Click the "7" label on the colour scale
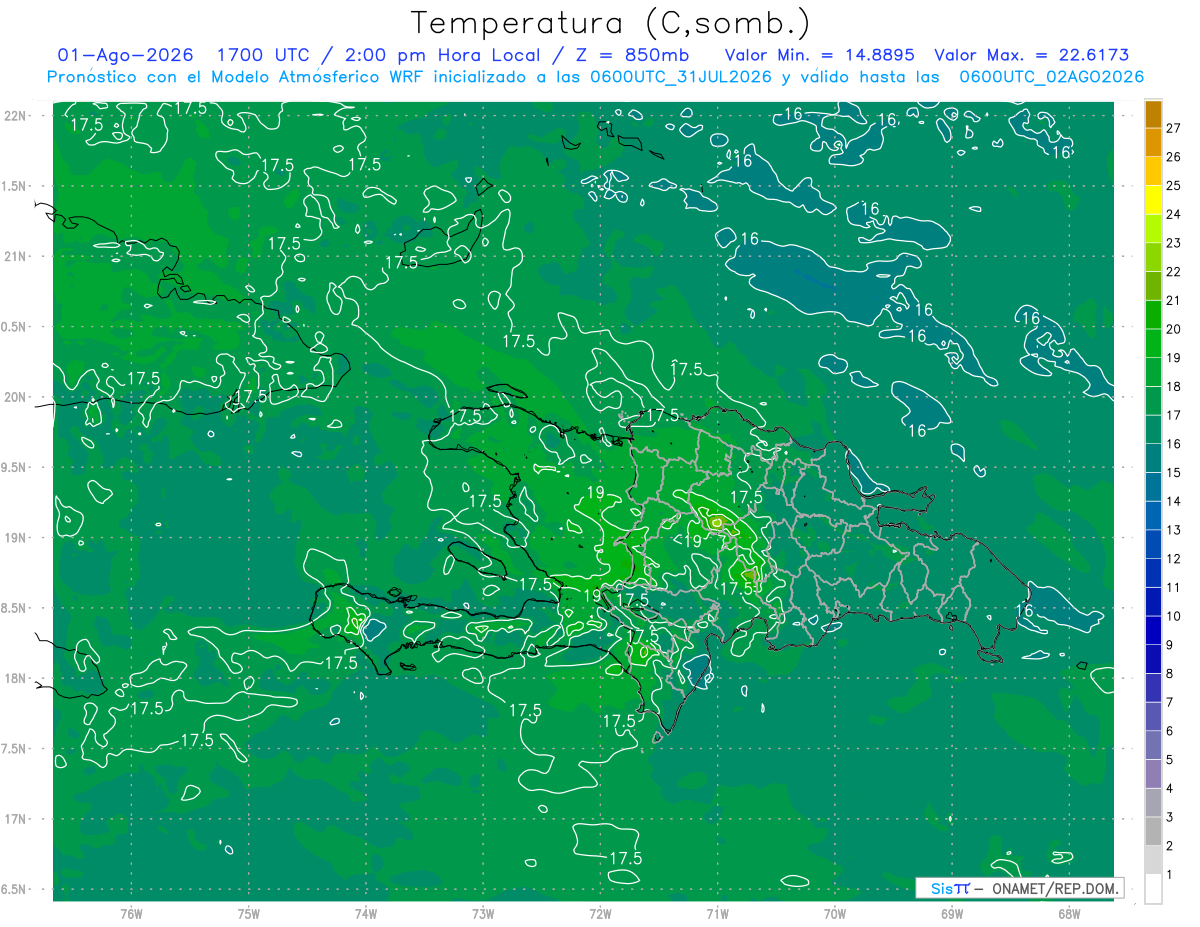 tap(1170, 702)
